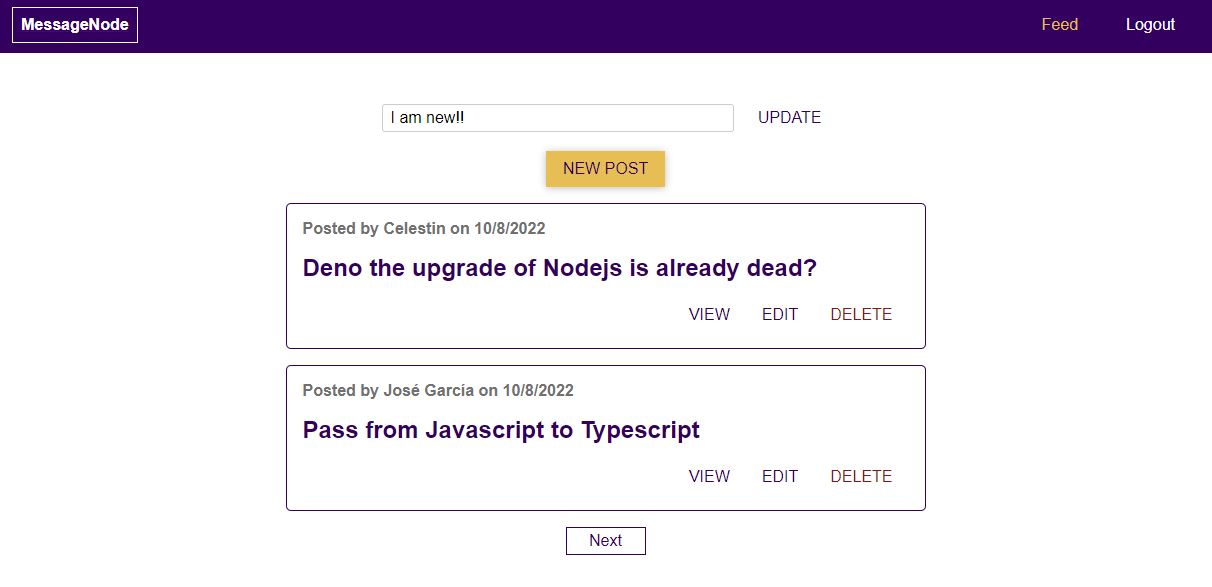
Task: Click the Deno post title heading
Action: tap(559, 268)
